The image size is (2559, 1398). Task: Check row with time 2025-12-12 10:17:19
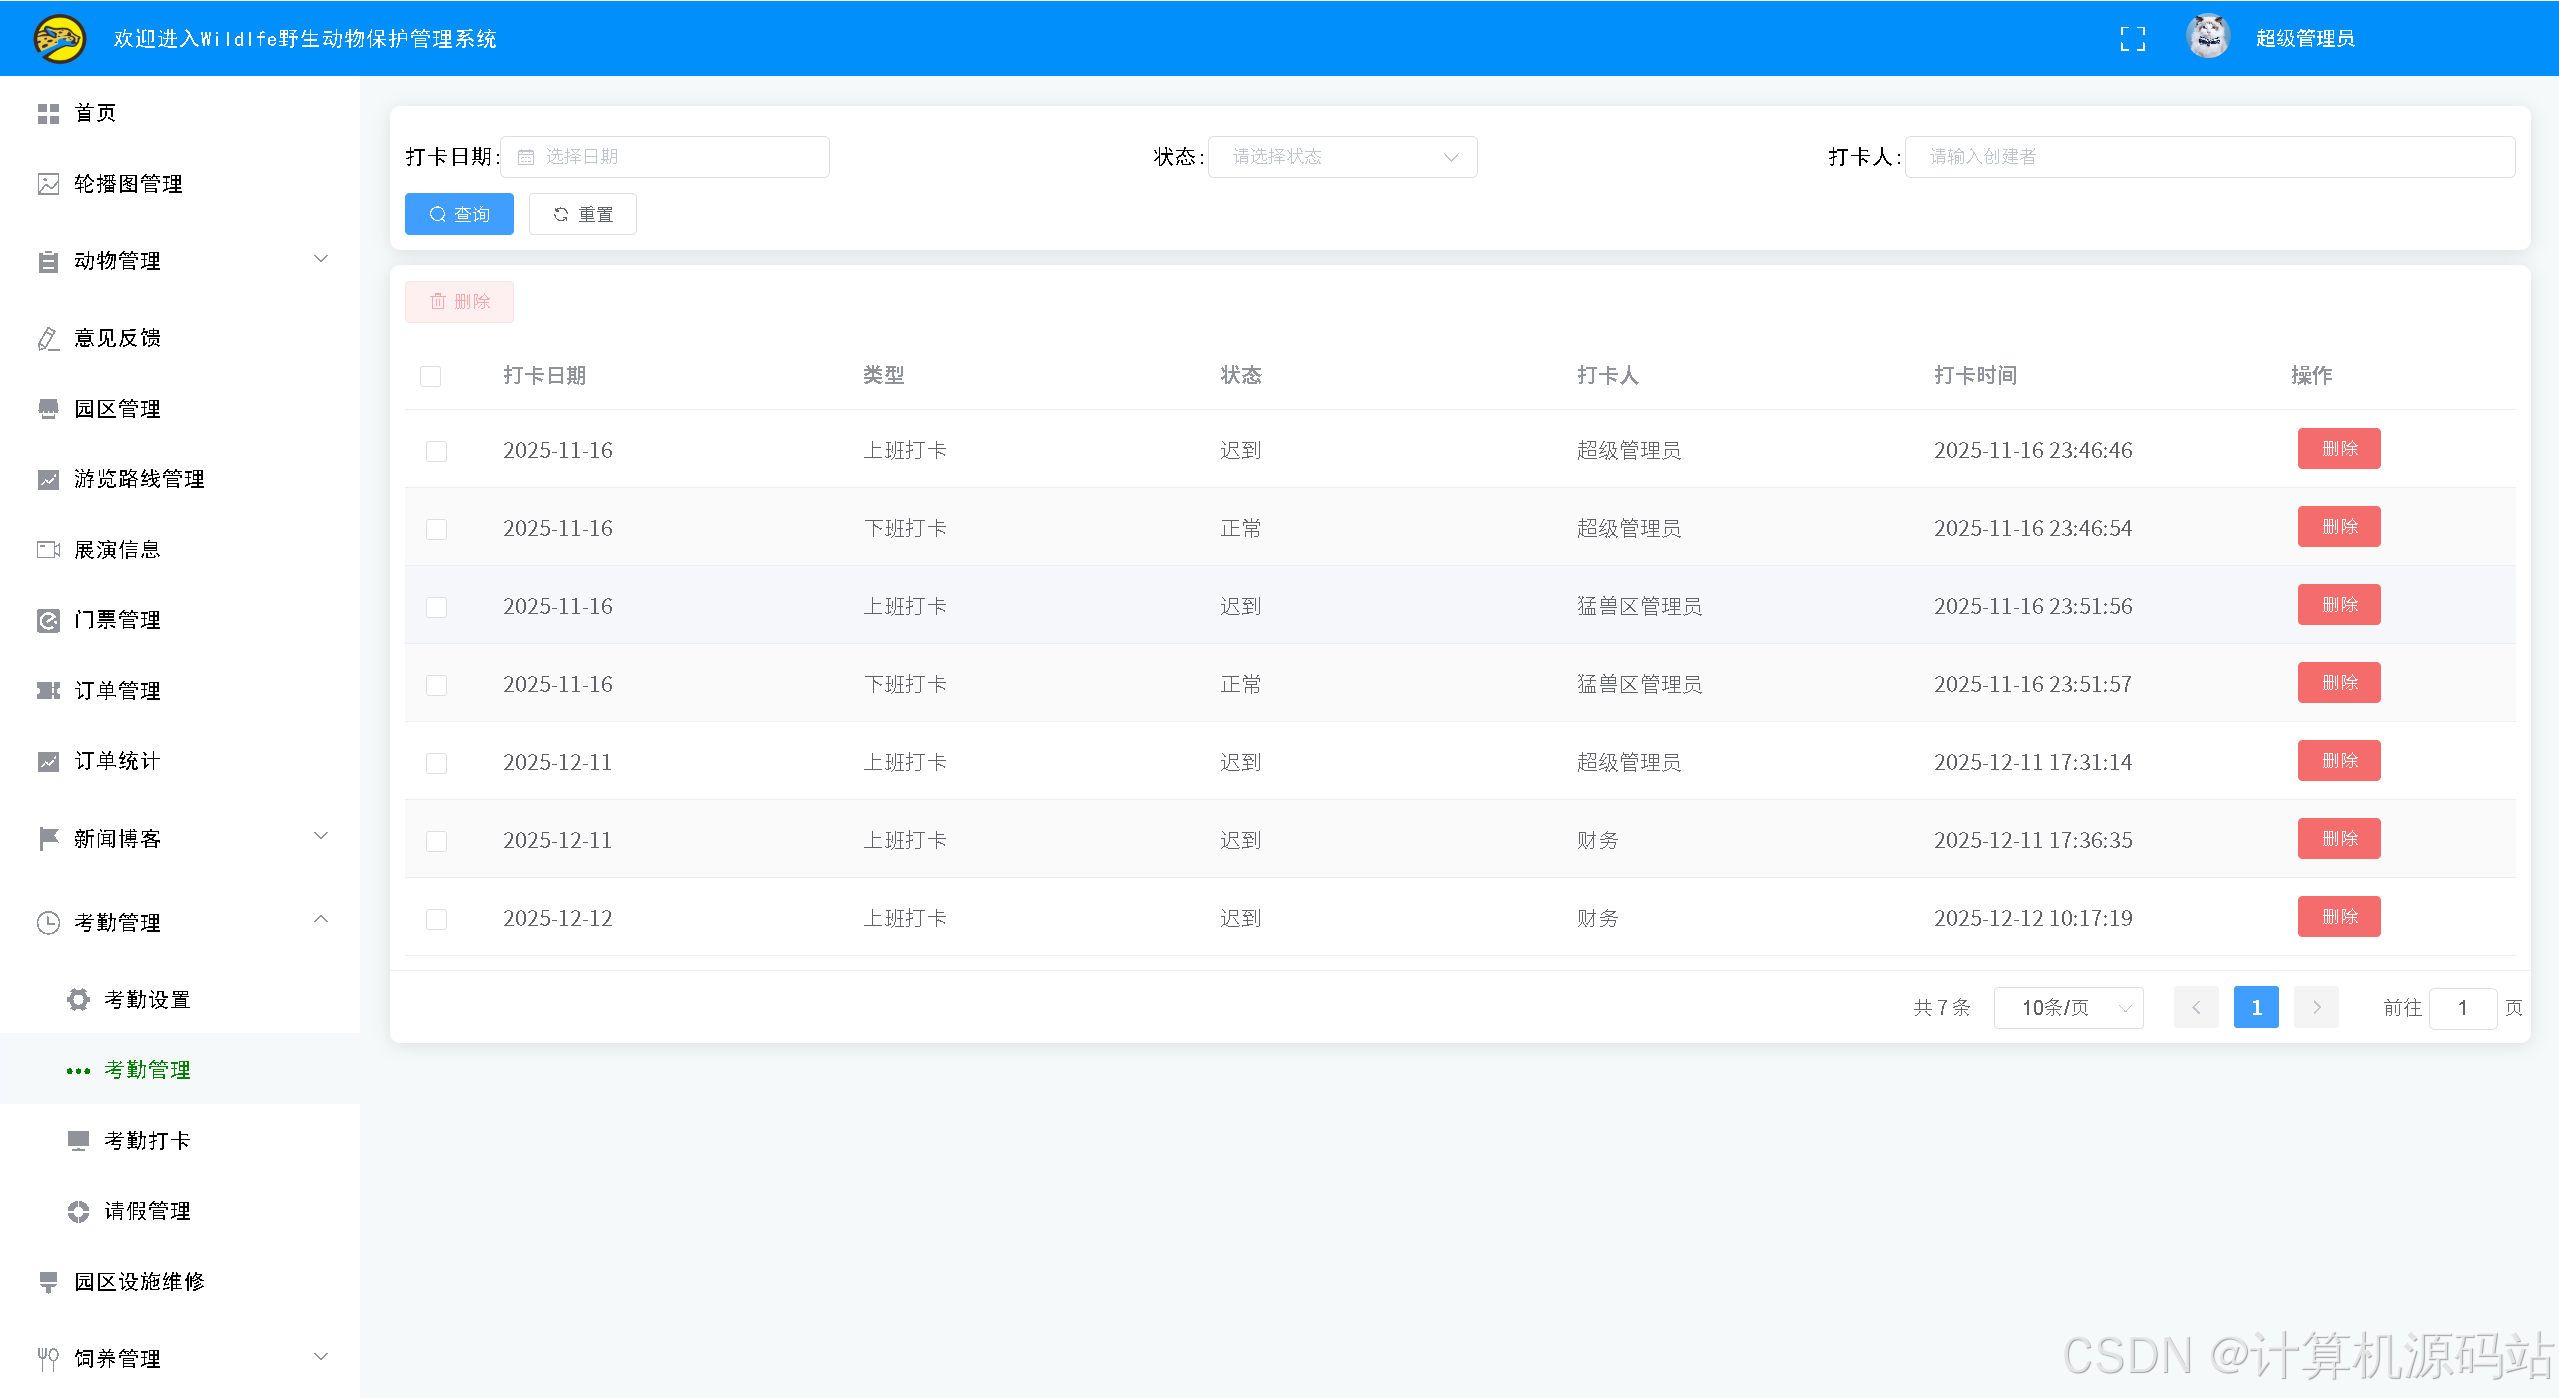(436, 919)
